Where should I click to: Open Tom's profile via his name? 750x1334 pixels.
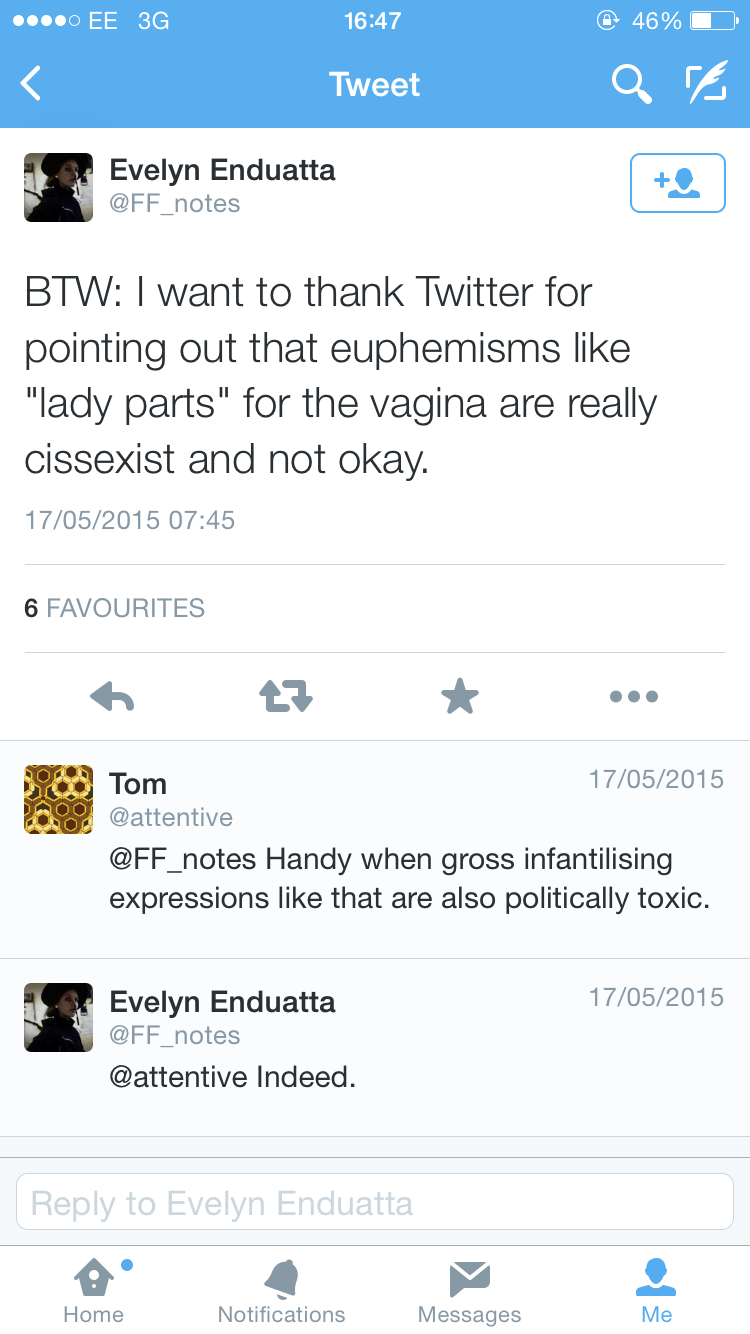[x=138, y=784]
